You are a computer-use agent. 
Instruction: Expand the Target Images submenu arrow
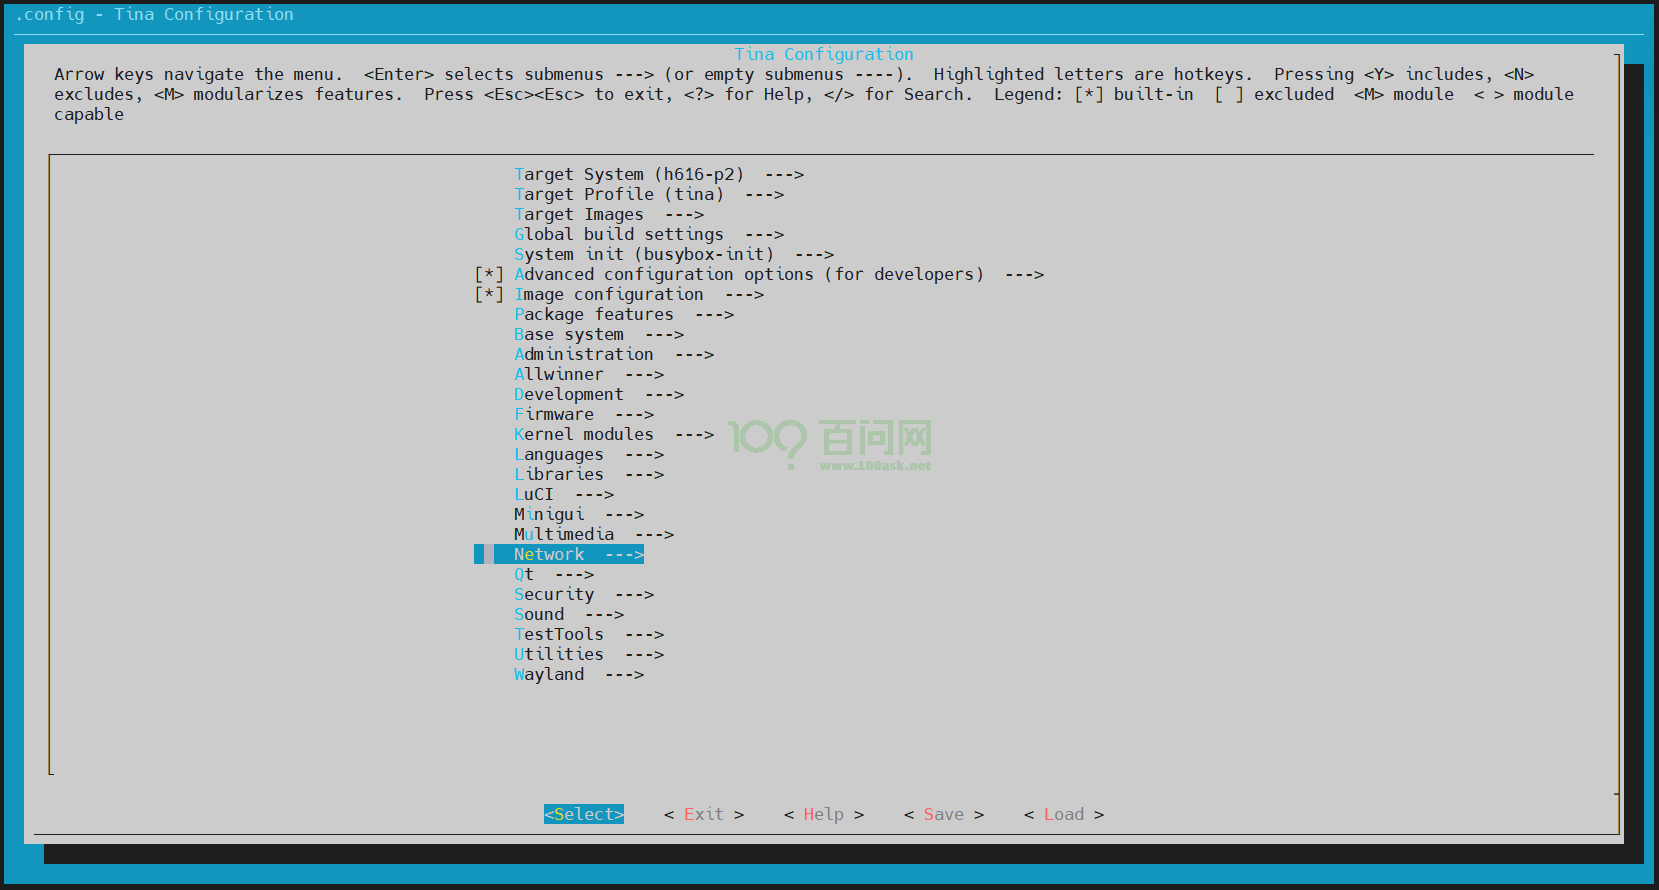[x=684, y=215]
